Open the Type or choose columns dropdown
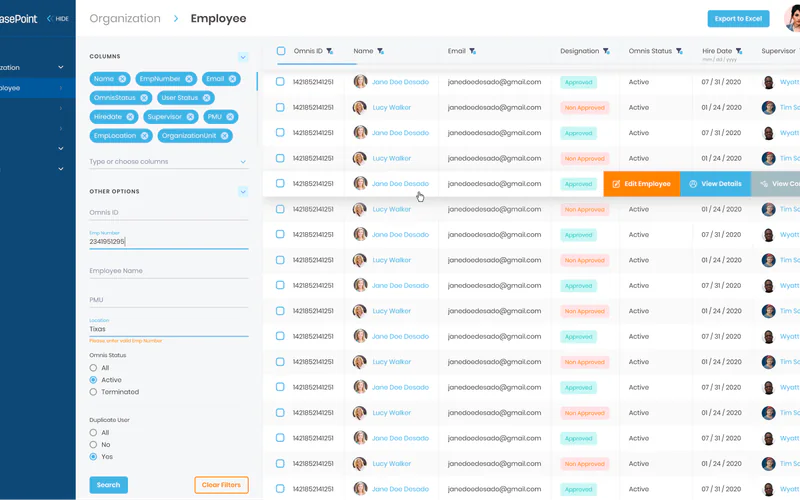Screen dimensions: 800x500 pyautogui.click(x=168, y=162)
